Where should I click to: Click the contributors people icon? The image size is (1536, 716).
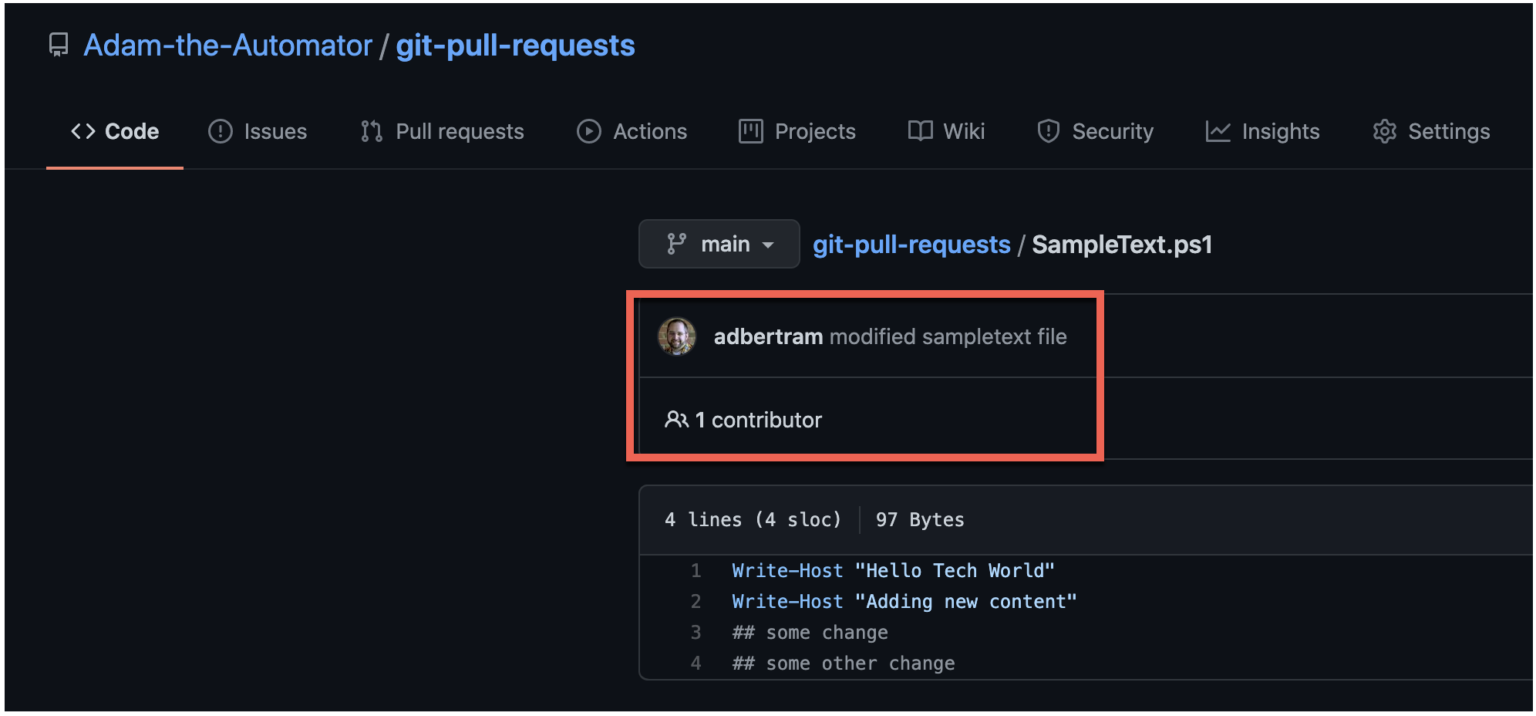tap(677, 419)
